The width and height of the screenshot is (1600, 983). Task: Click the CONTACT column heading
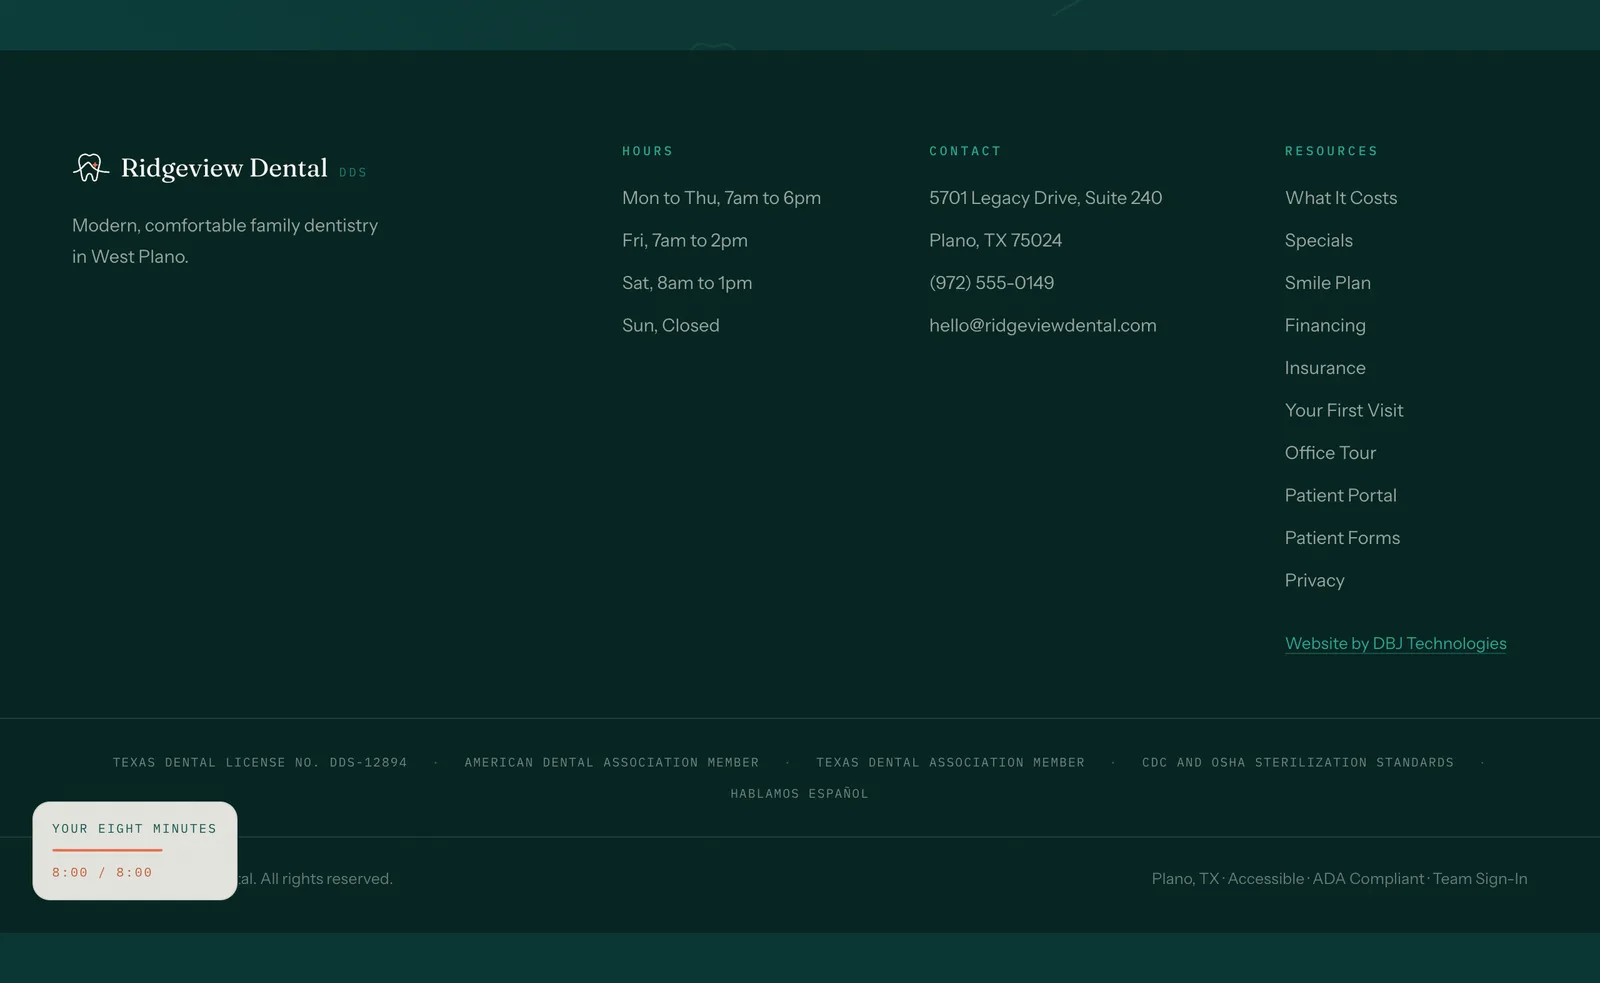(964, 151)
